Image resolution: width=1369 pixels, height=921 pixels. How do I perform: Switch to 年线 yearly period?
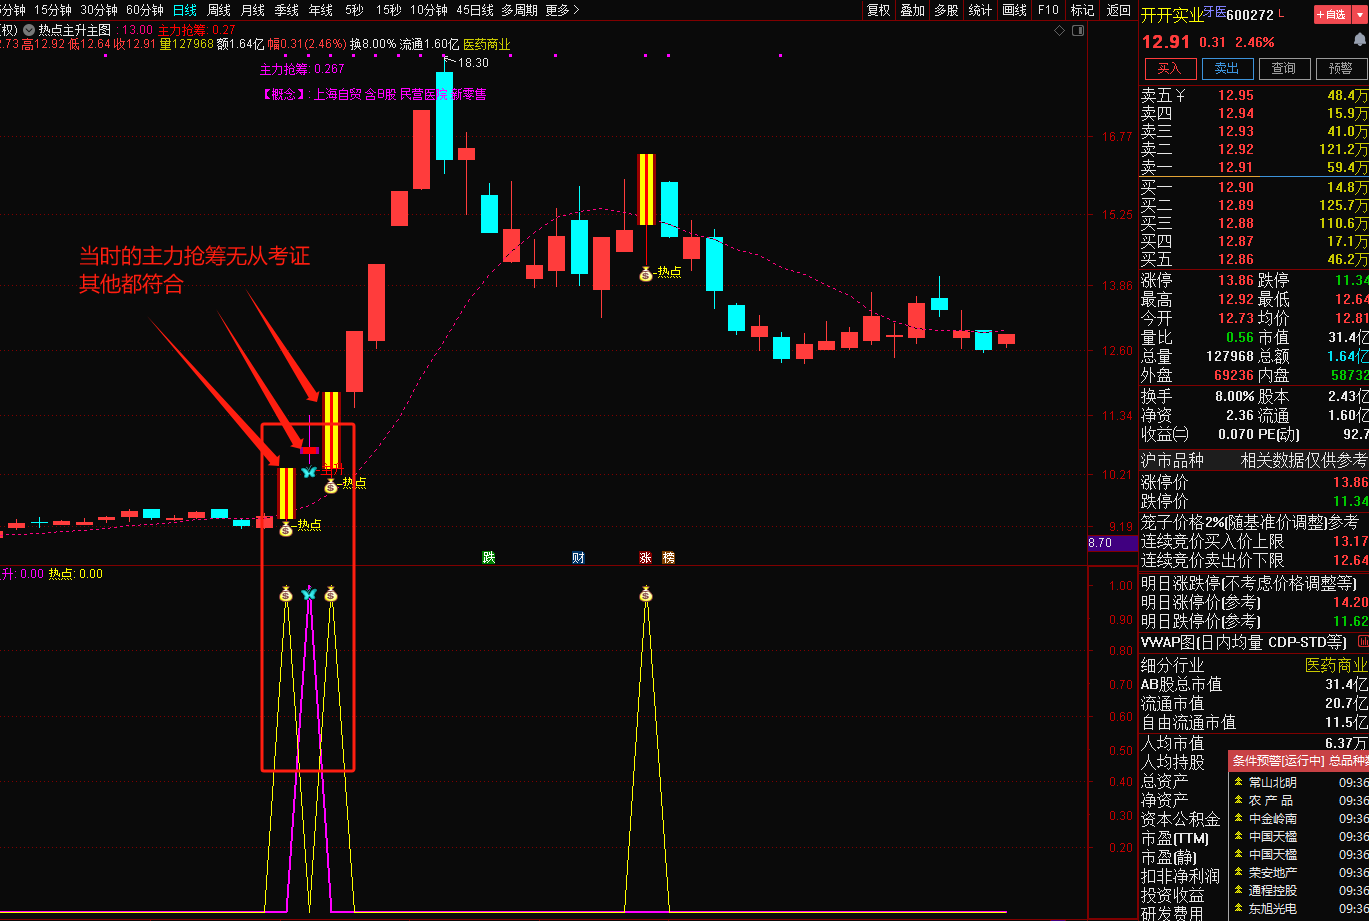(321, 10)
